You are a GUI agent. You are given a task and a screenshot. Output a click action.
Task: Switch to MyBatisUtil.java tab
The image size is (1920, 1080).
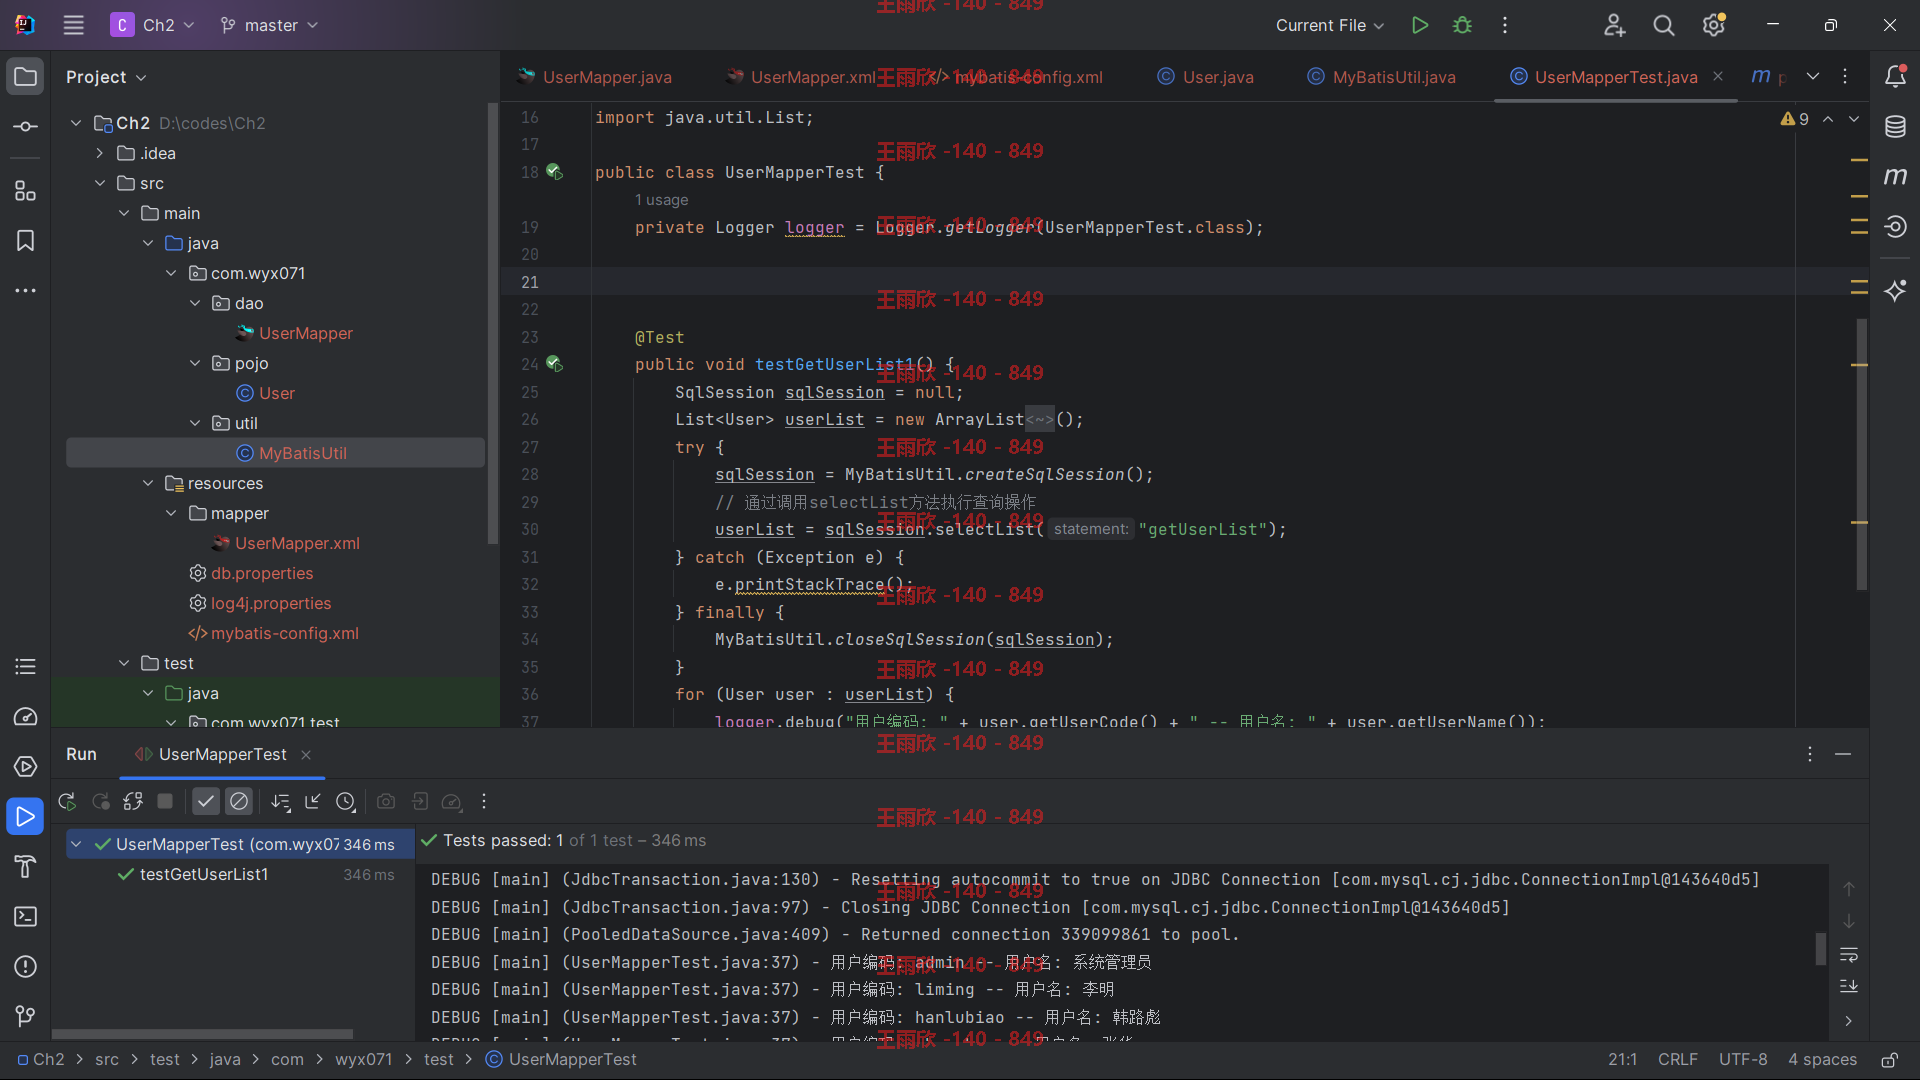pos(1382,77)
